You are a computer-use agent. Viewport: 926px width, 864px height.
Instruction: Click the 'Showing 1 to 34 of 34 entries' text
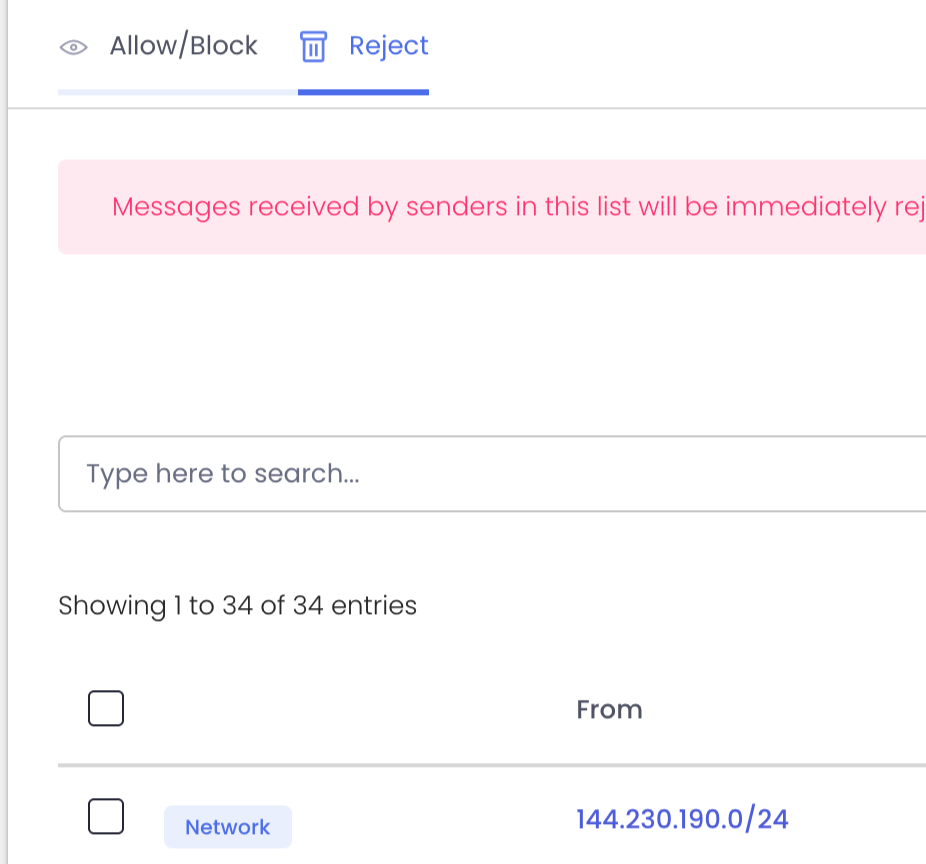237,606
